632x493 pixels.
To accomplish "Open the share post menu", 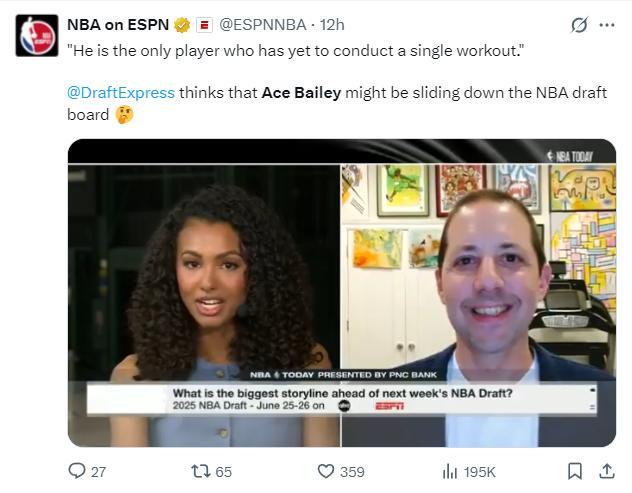I will [606, 471].
